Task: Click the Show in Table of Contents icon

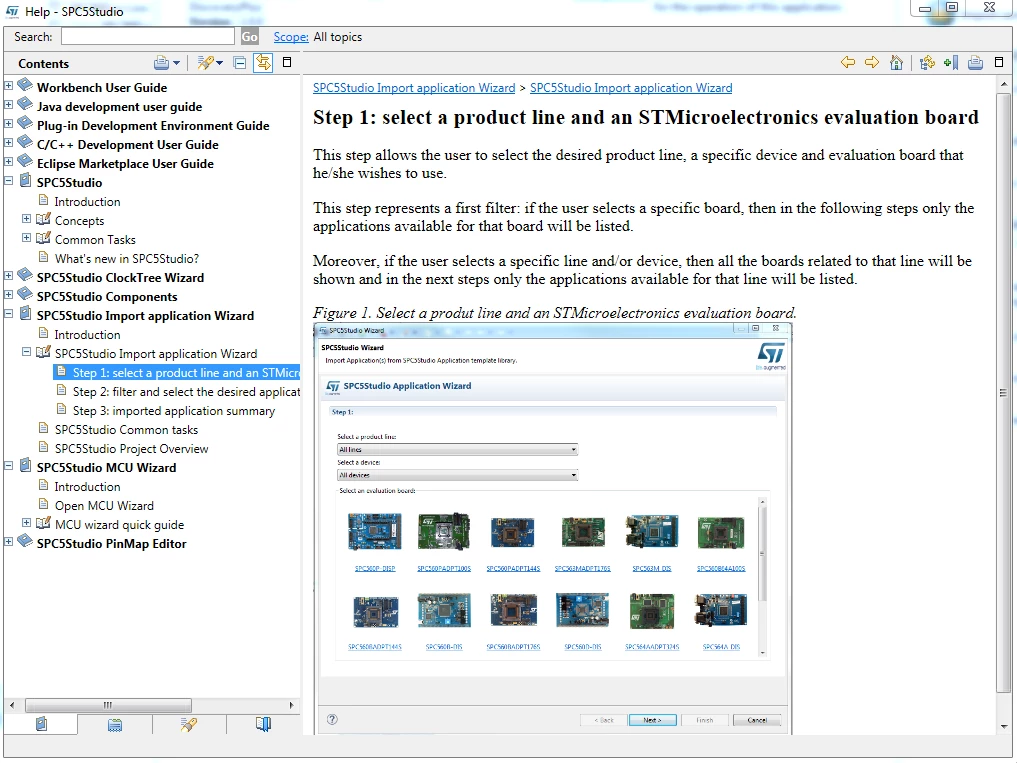Action: tap(927, 62)
